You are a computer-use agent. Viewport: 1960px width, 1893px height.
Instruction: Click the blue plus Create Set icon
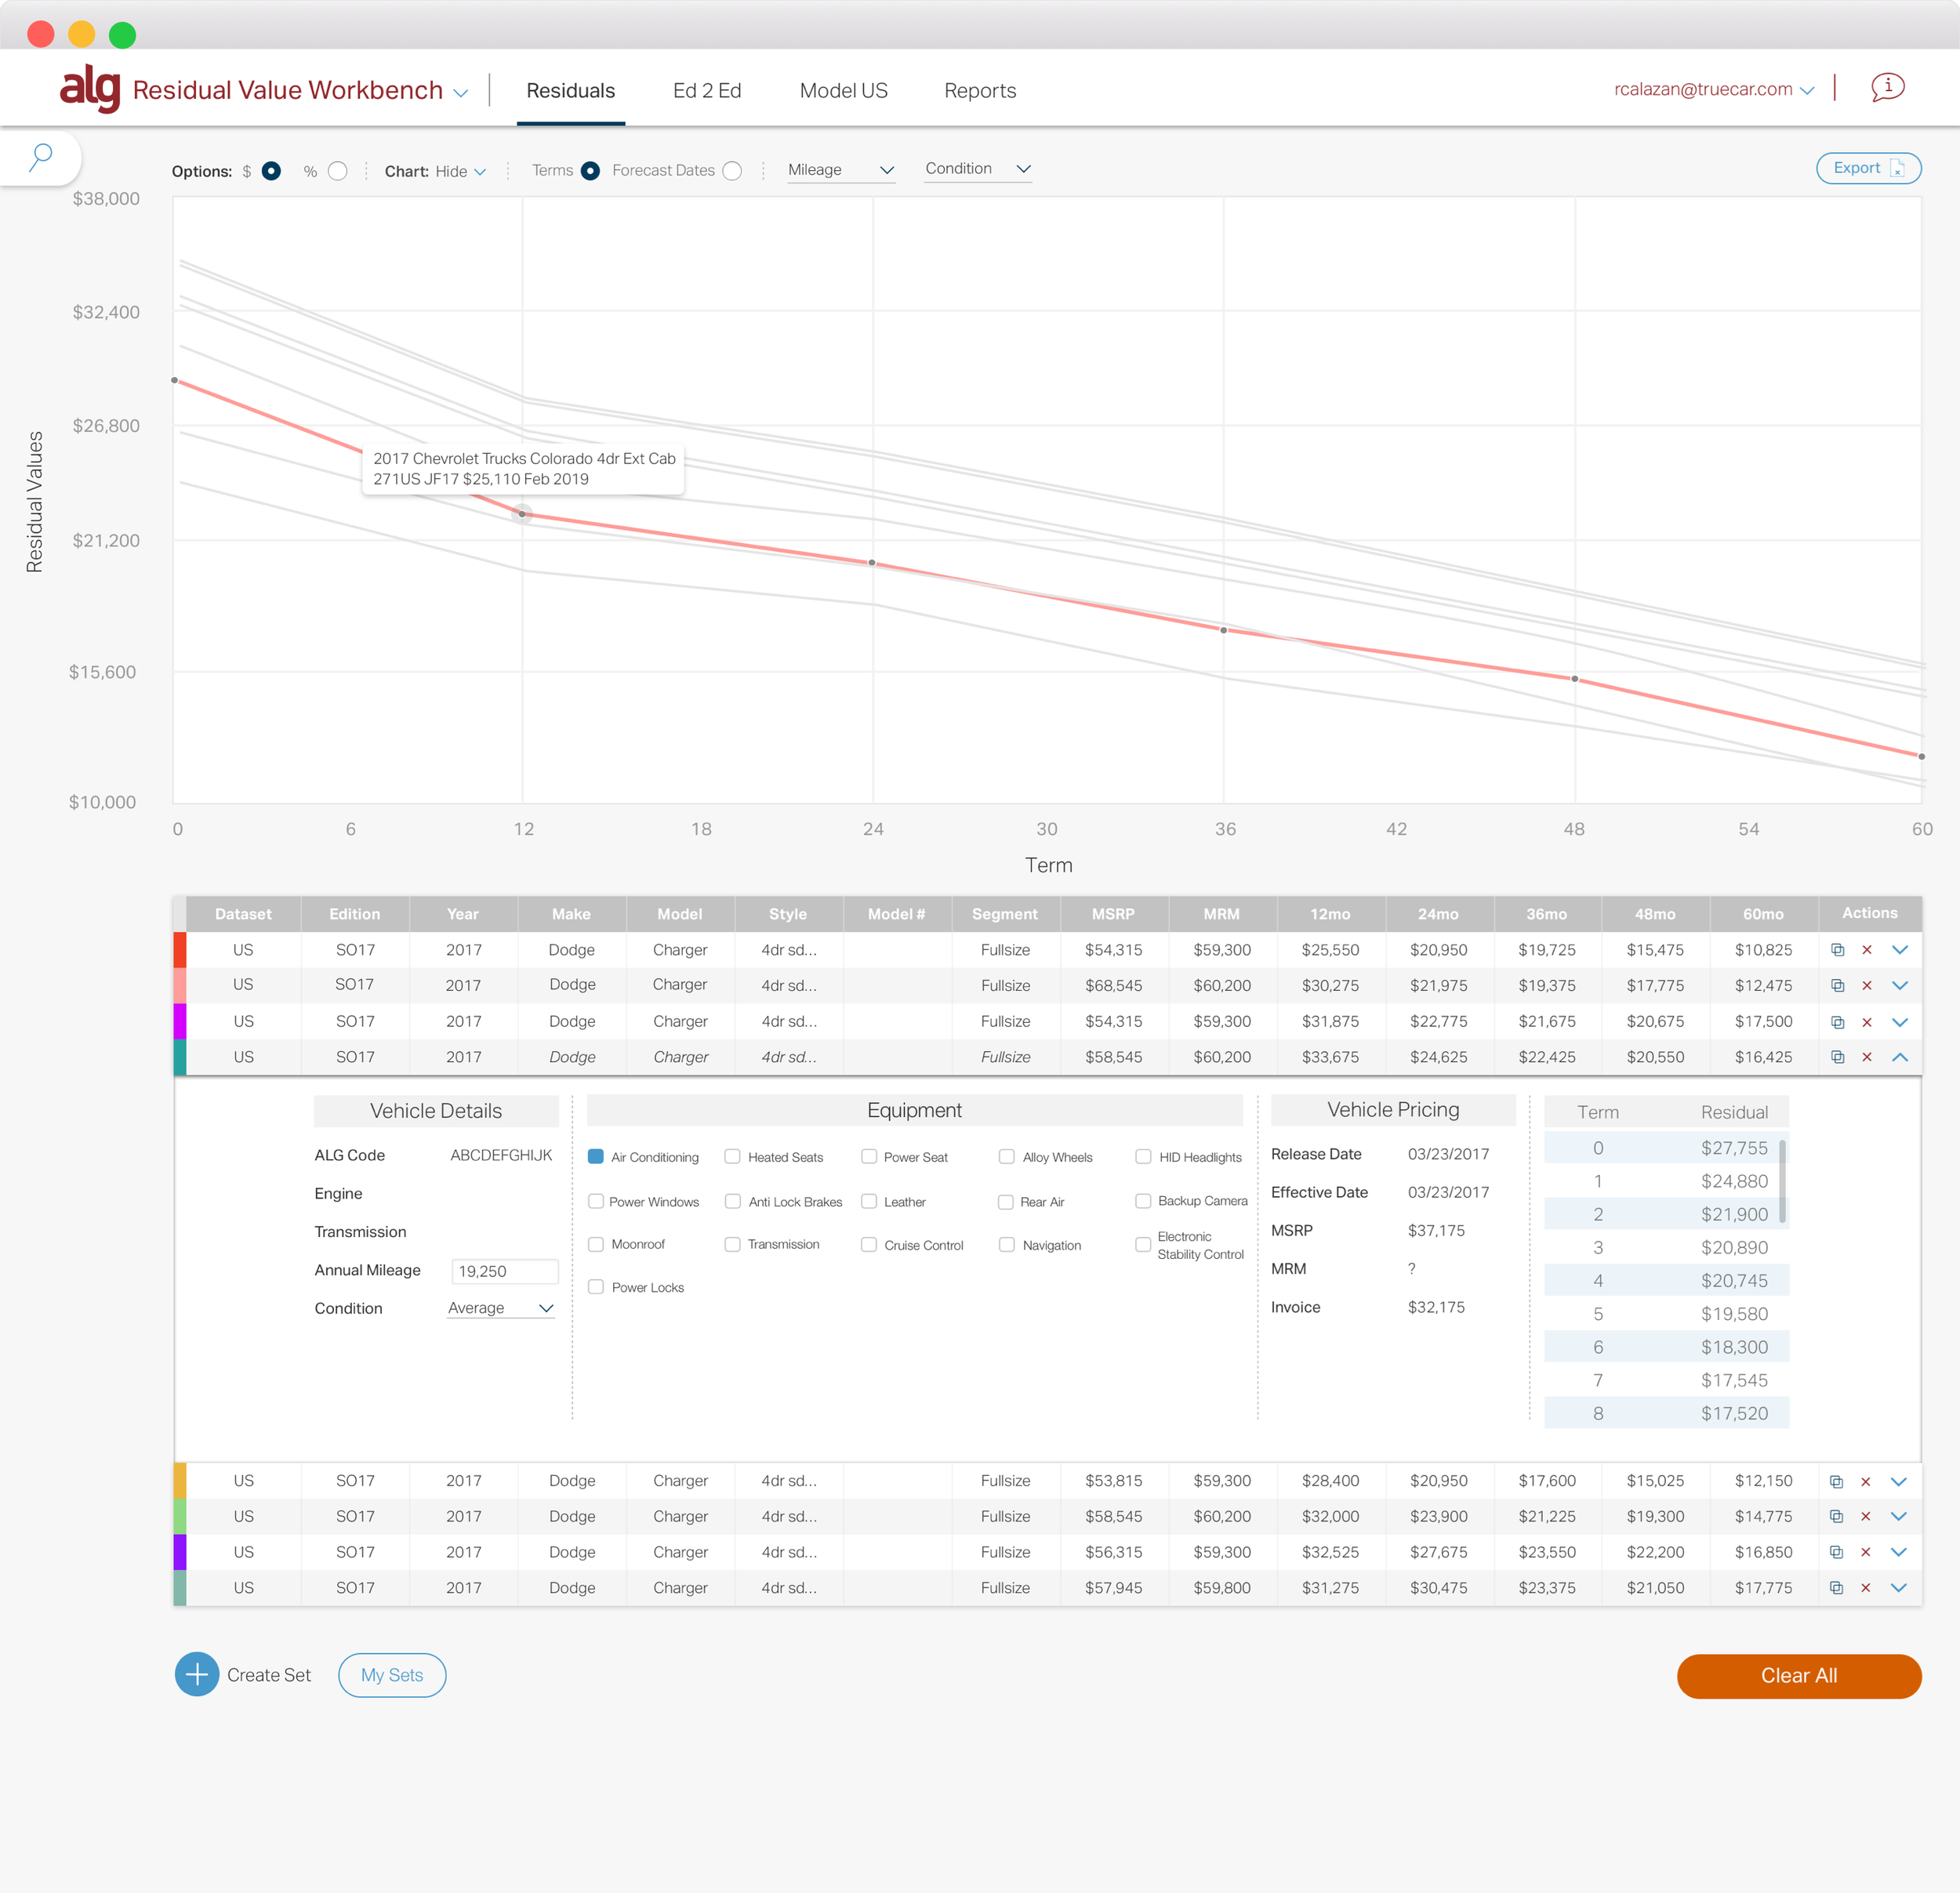pos(197,1674)
